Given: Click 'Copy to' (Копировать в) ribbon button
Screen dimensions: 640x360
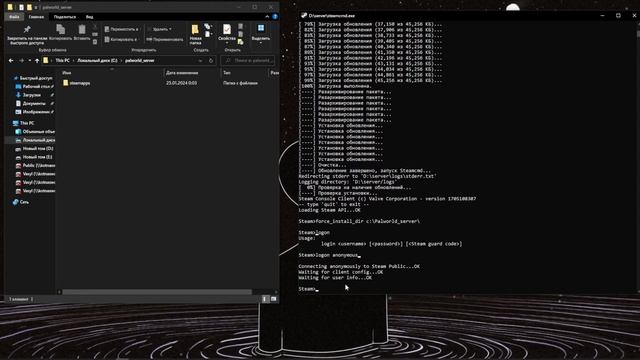Looking at the screenshot, I should 121,40.
